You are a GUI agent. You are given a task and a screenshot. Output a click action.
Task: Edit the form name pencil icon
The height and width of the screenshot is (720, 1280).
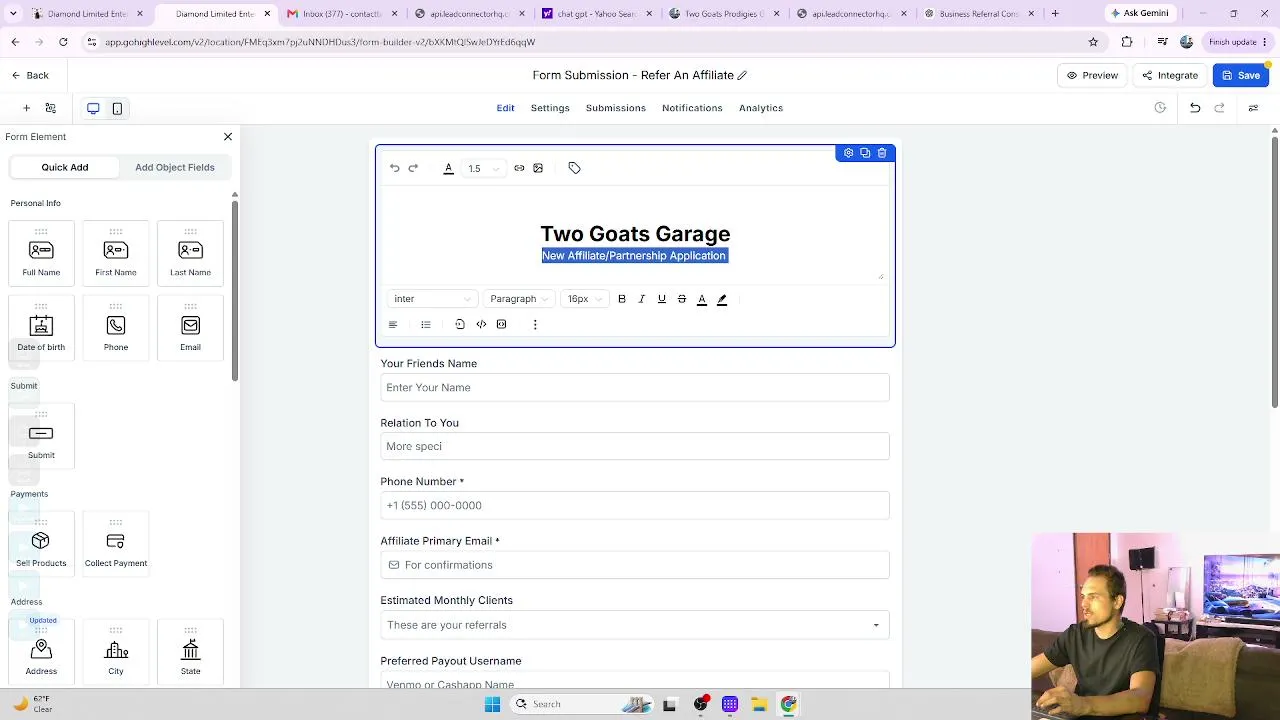click(742, 75)
